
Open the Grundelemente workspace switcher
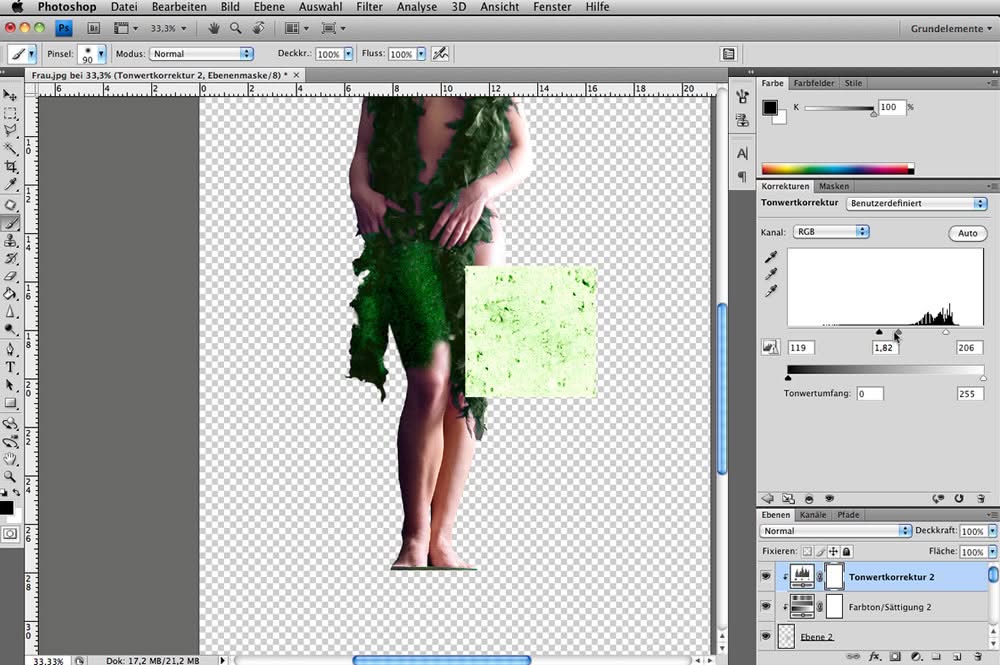[x=951, y=29]
